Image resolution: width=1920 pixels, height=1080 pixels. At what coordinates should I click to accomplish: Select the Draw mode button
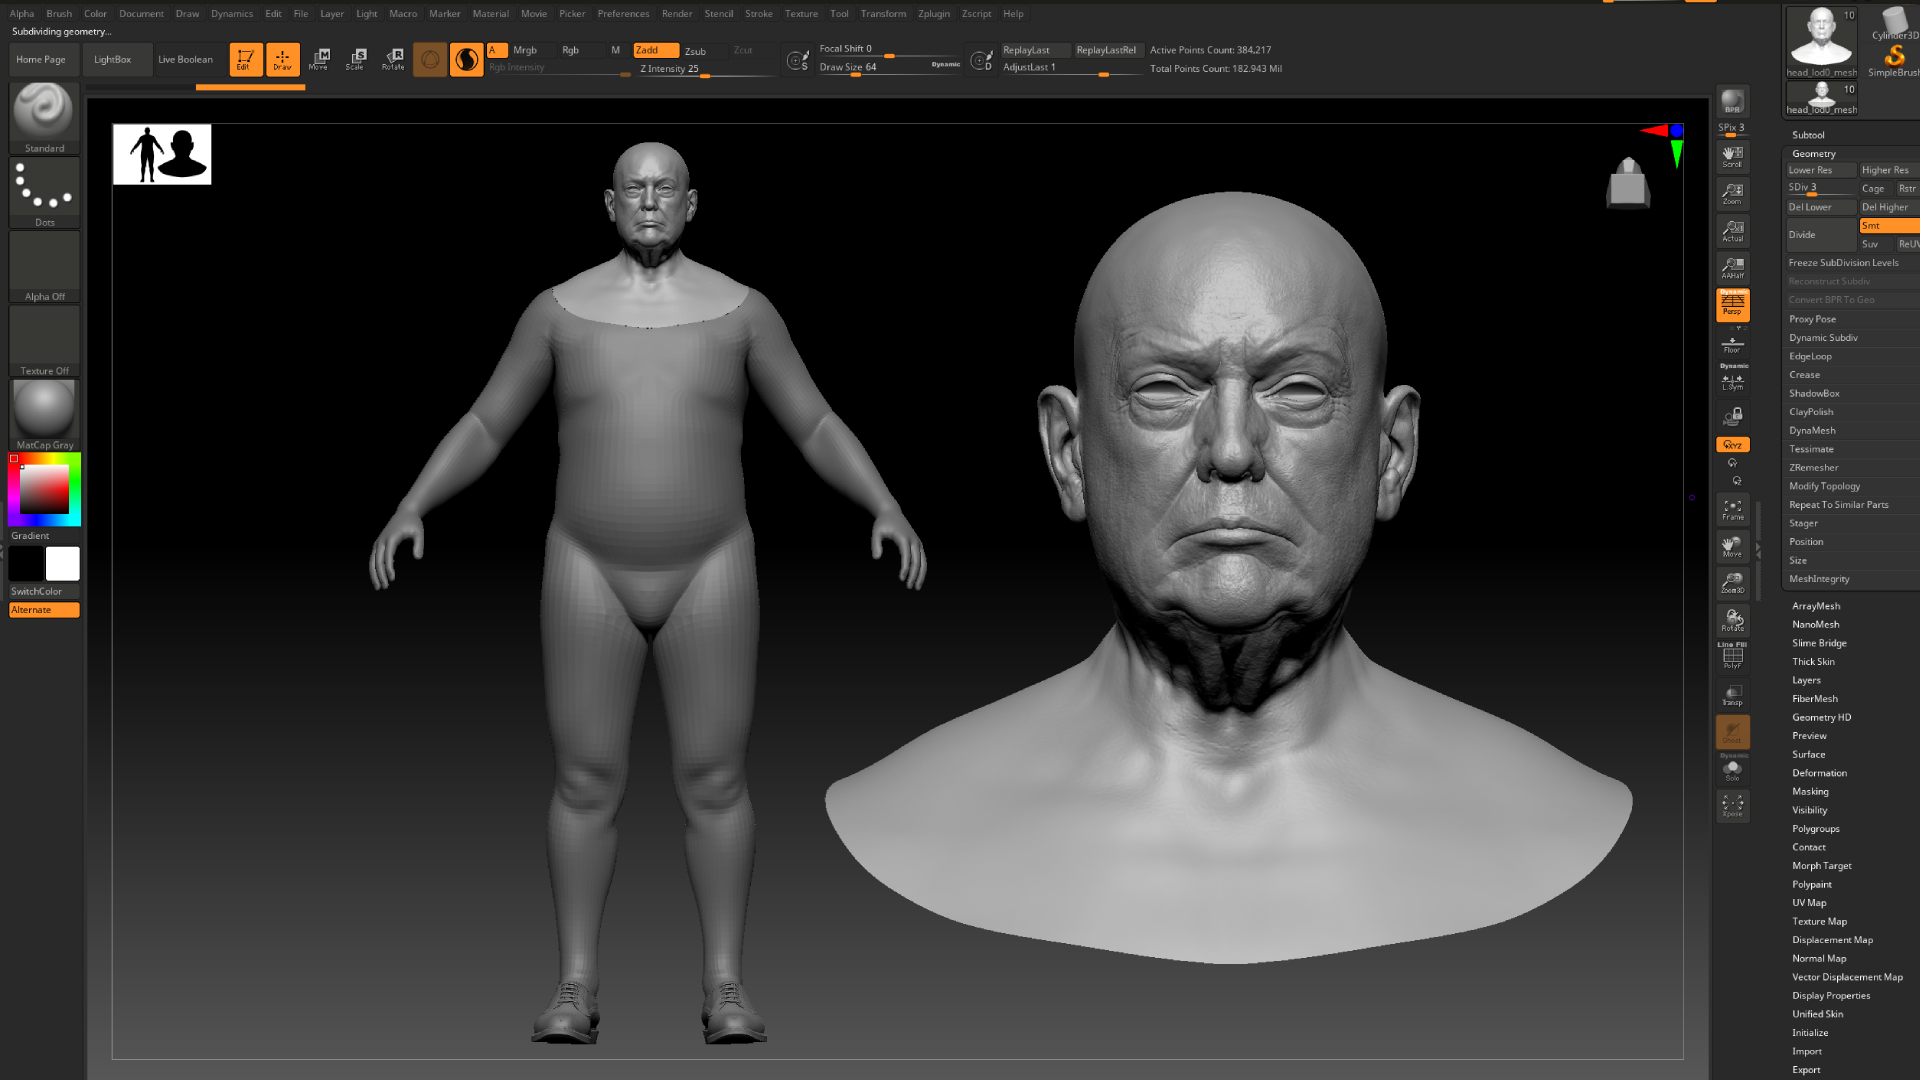click(283, 59)
